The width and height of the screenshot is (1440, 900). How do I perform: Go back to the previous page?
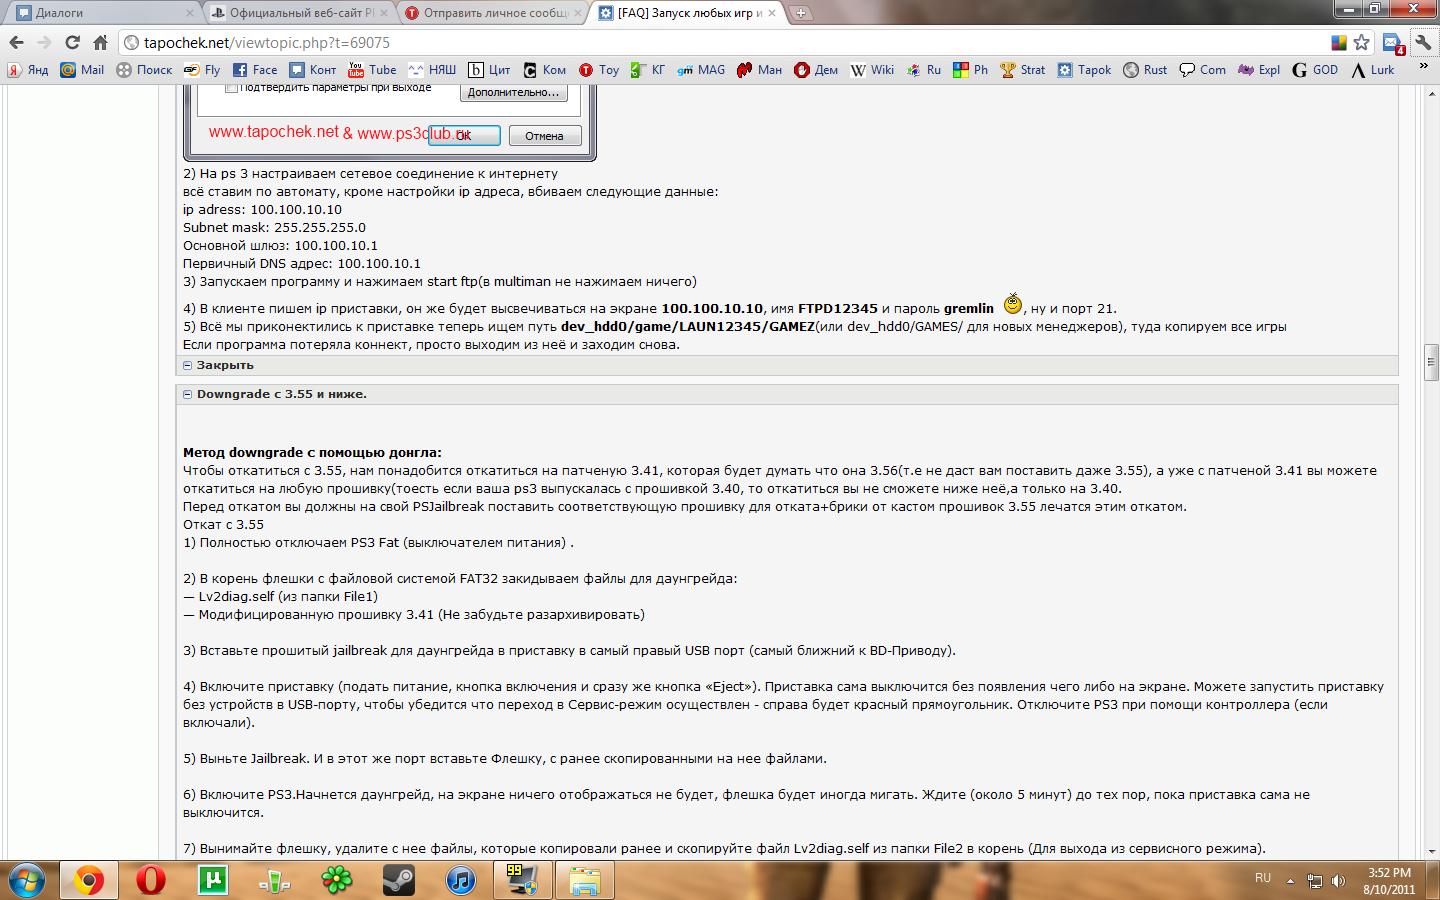[16, 42]
